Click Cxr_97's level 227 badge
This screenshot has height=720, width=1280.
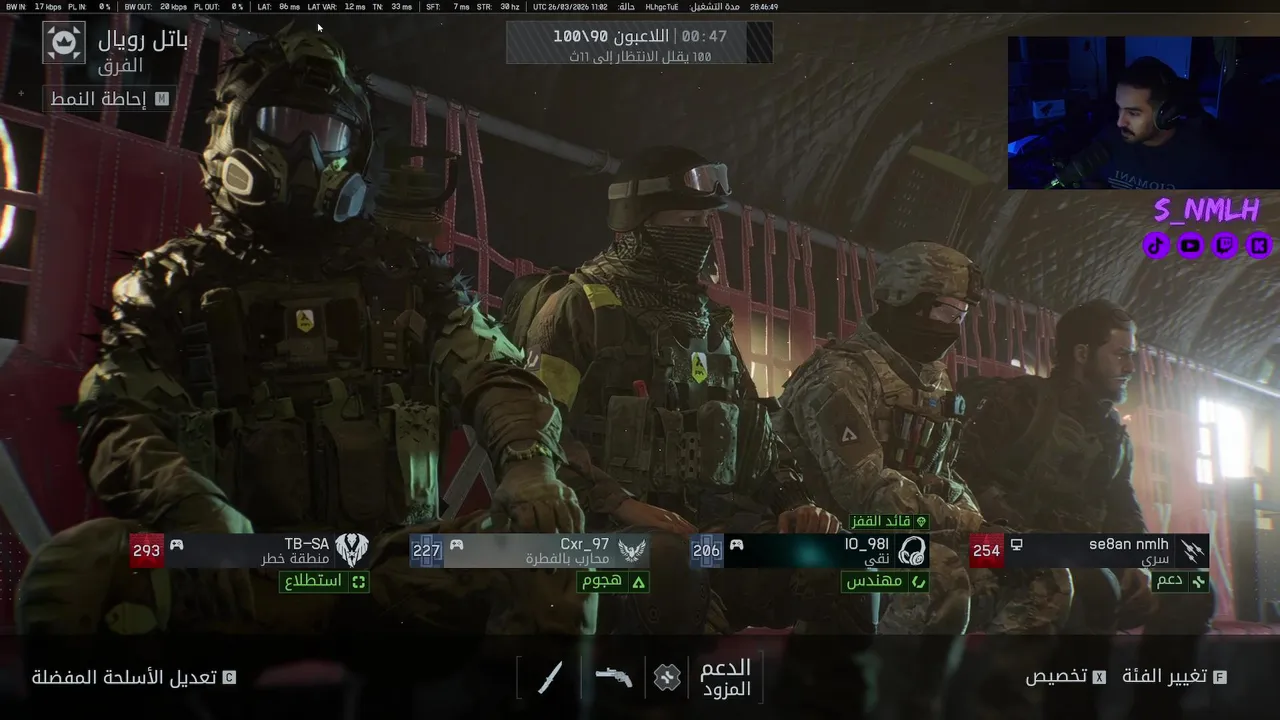[426, 550]
